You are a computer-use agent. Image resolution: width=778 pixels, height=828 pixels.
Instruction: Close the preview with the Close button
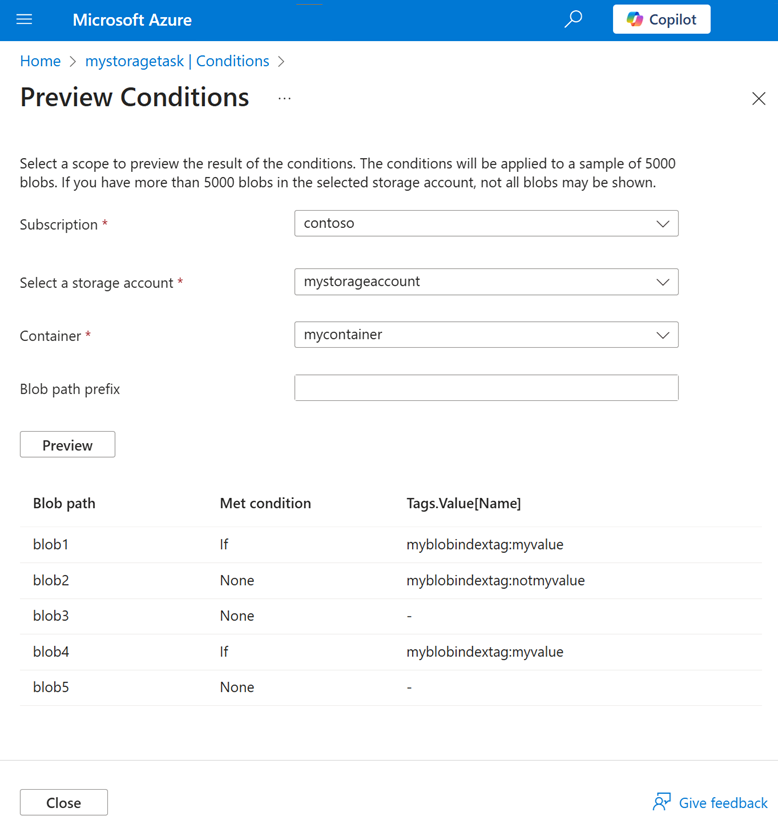point(63,802)
